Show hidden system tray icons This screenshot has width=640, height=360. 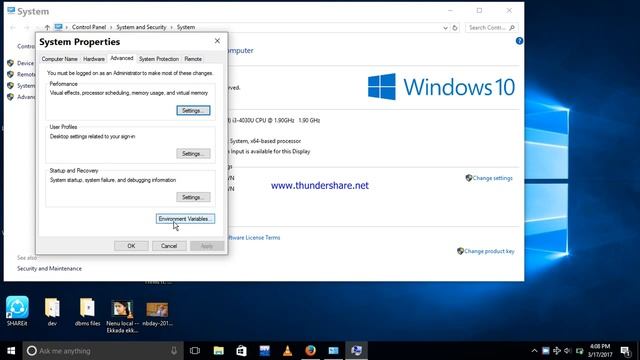[x=534, y=351]
